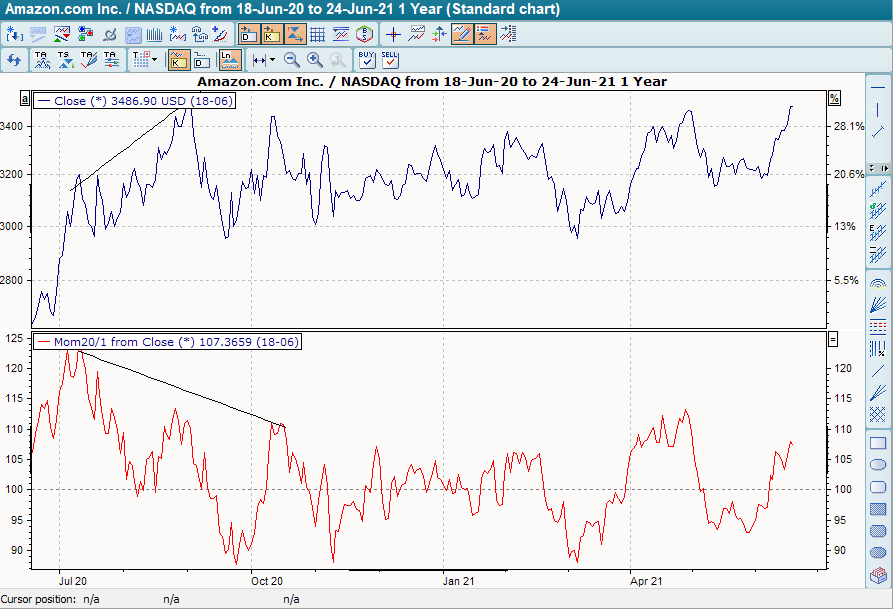Viewport: 893px width, 609px height.
Task: Toggle the SELL order checkbox
Action: coord(390,59)
